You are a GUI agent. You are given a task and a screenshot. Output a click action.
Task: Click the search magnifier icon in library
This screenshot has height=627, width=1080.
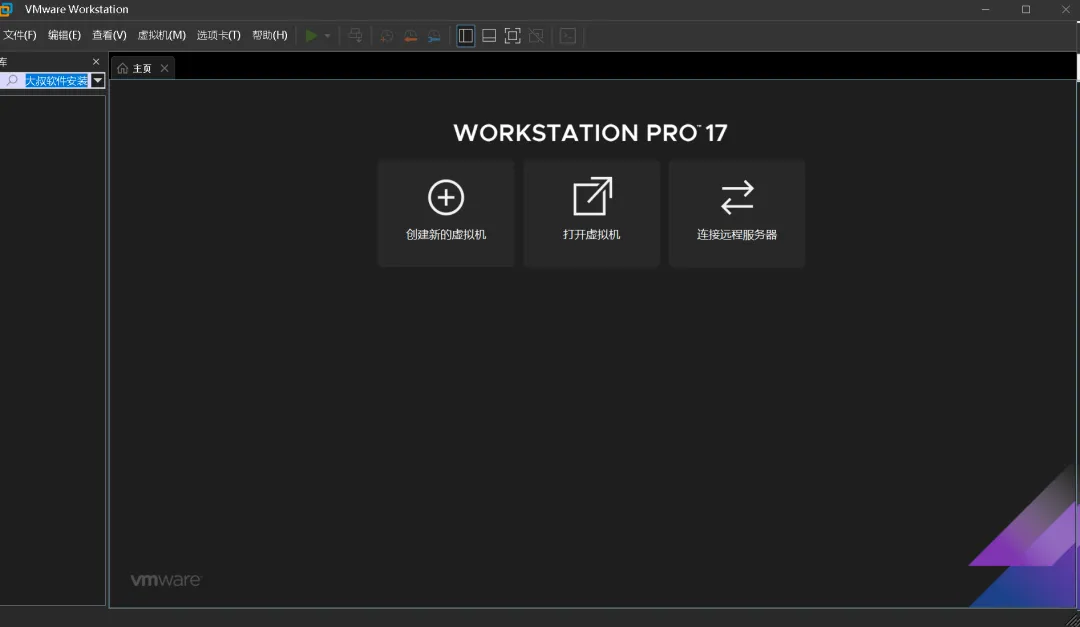coord(12,81)
